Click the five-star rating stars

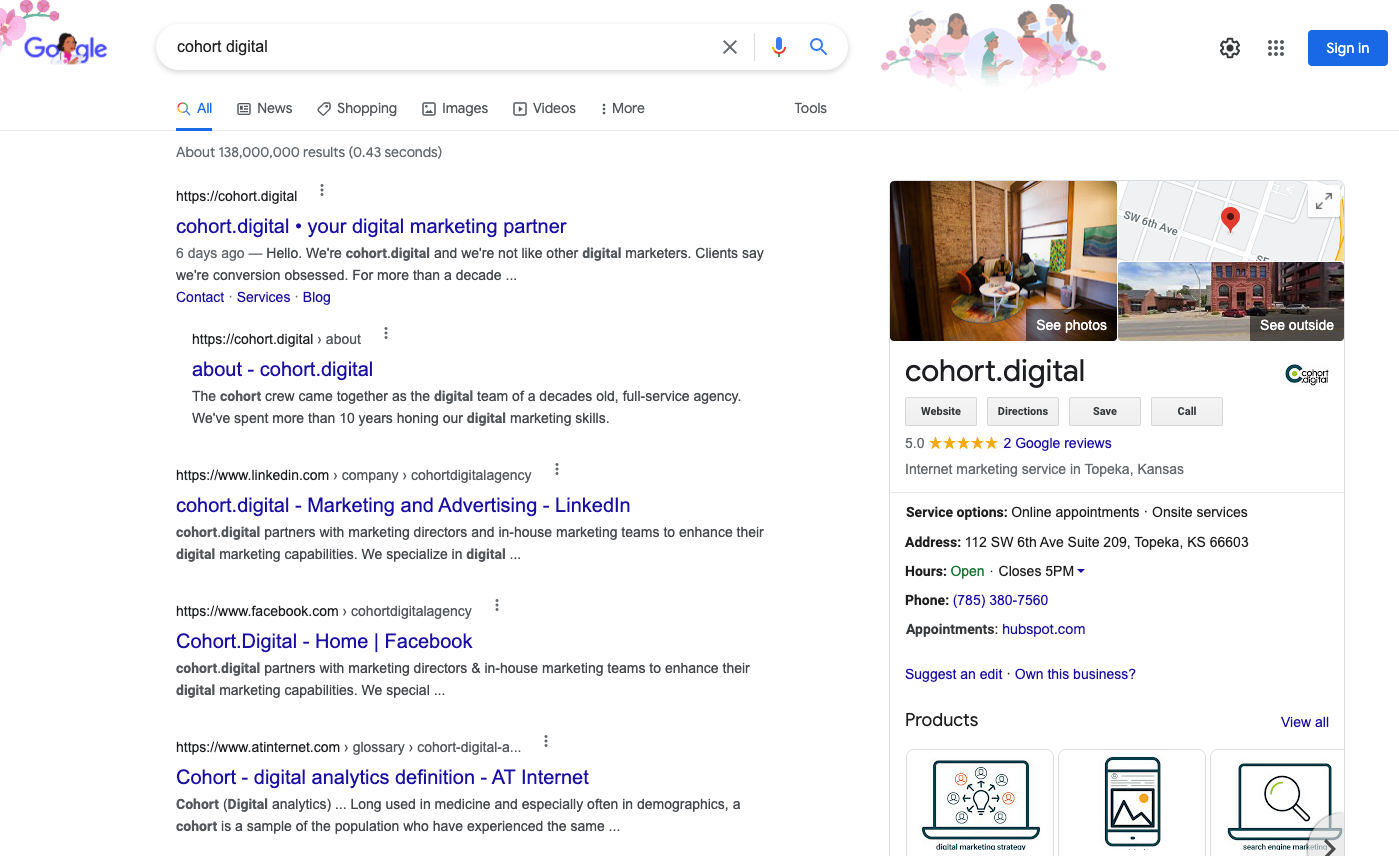point(963,443)
